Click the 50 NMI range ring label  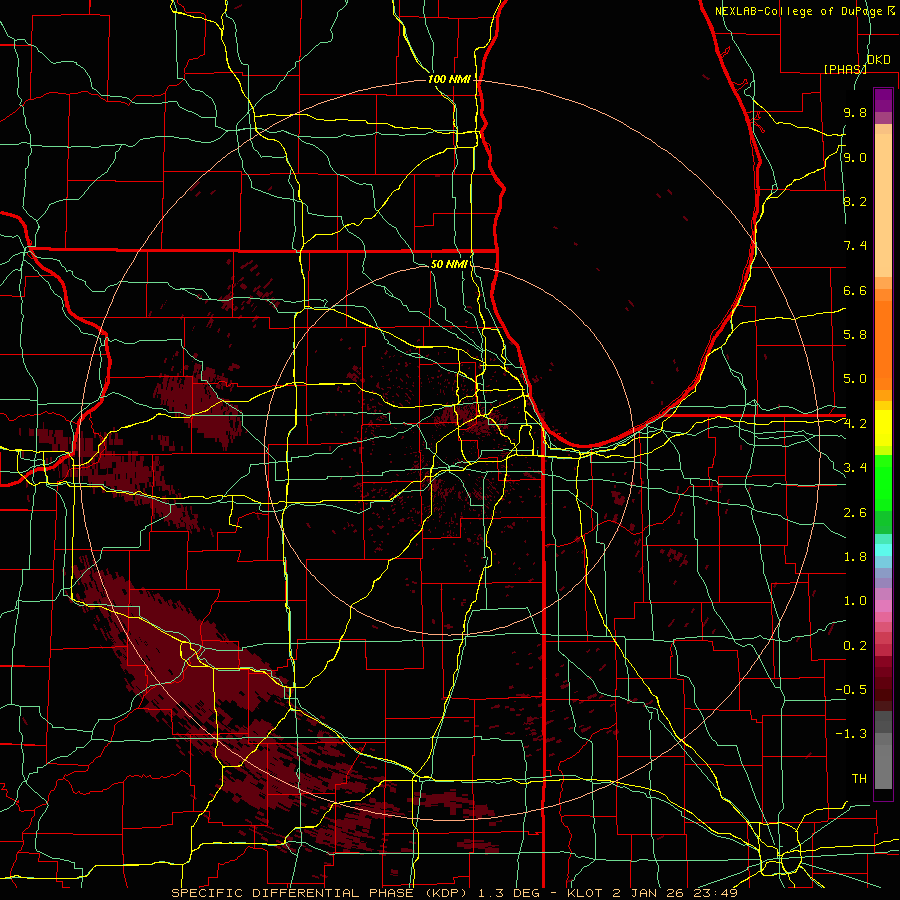tap(449, 264)
